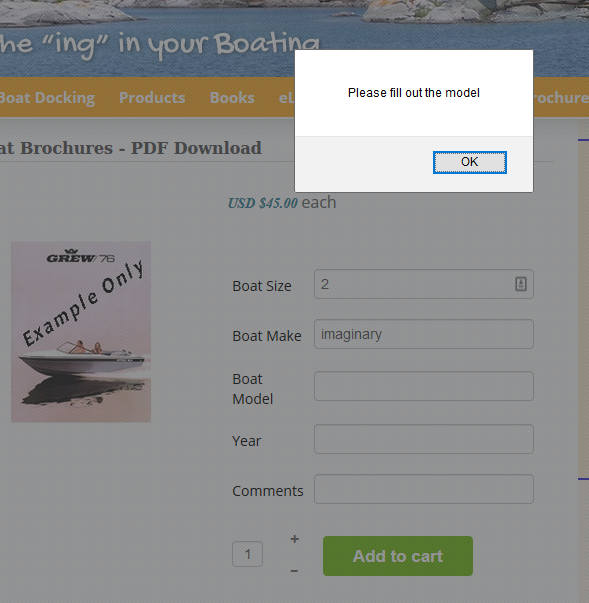Click the partially hidden Brochure menu item
This screenshot has width=589, height=603.
point(561,98)
